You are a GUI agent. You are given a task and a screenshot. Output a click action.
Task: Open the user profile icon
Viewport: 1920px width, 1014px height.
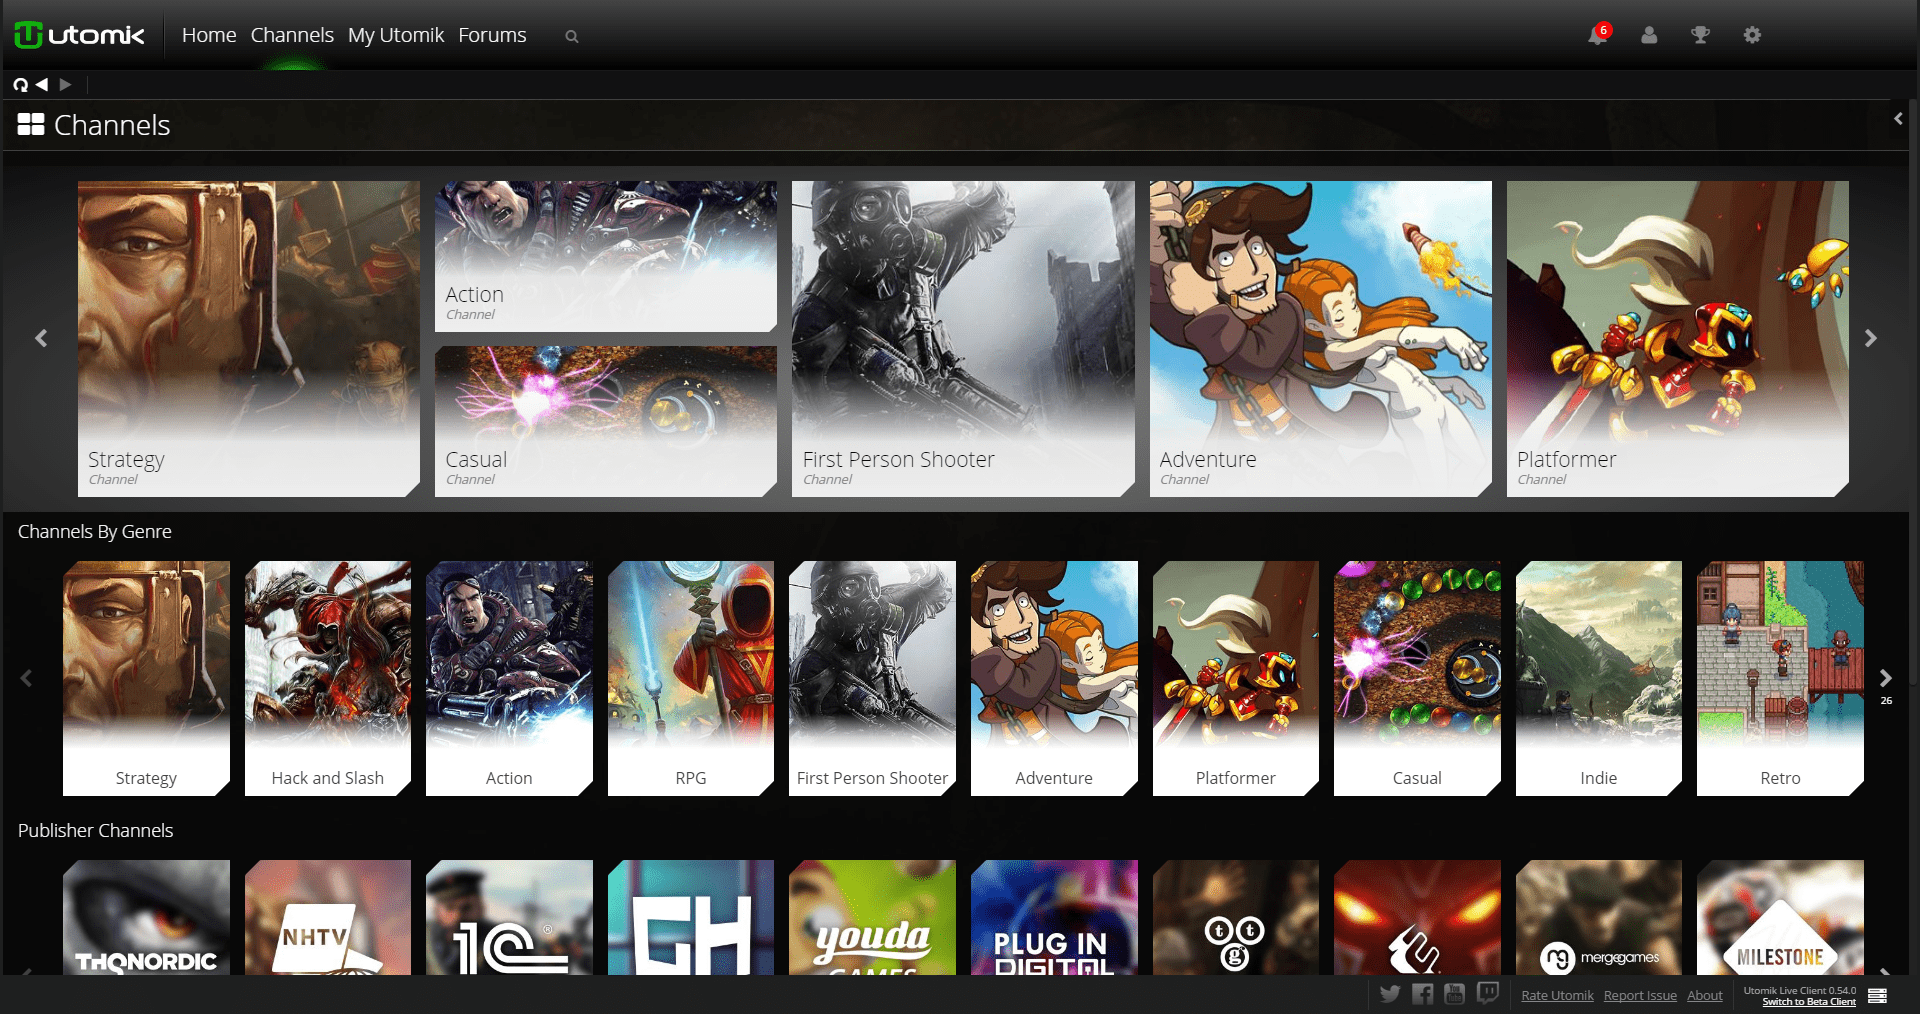[x=1649, y=35]
